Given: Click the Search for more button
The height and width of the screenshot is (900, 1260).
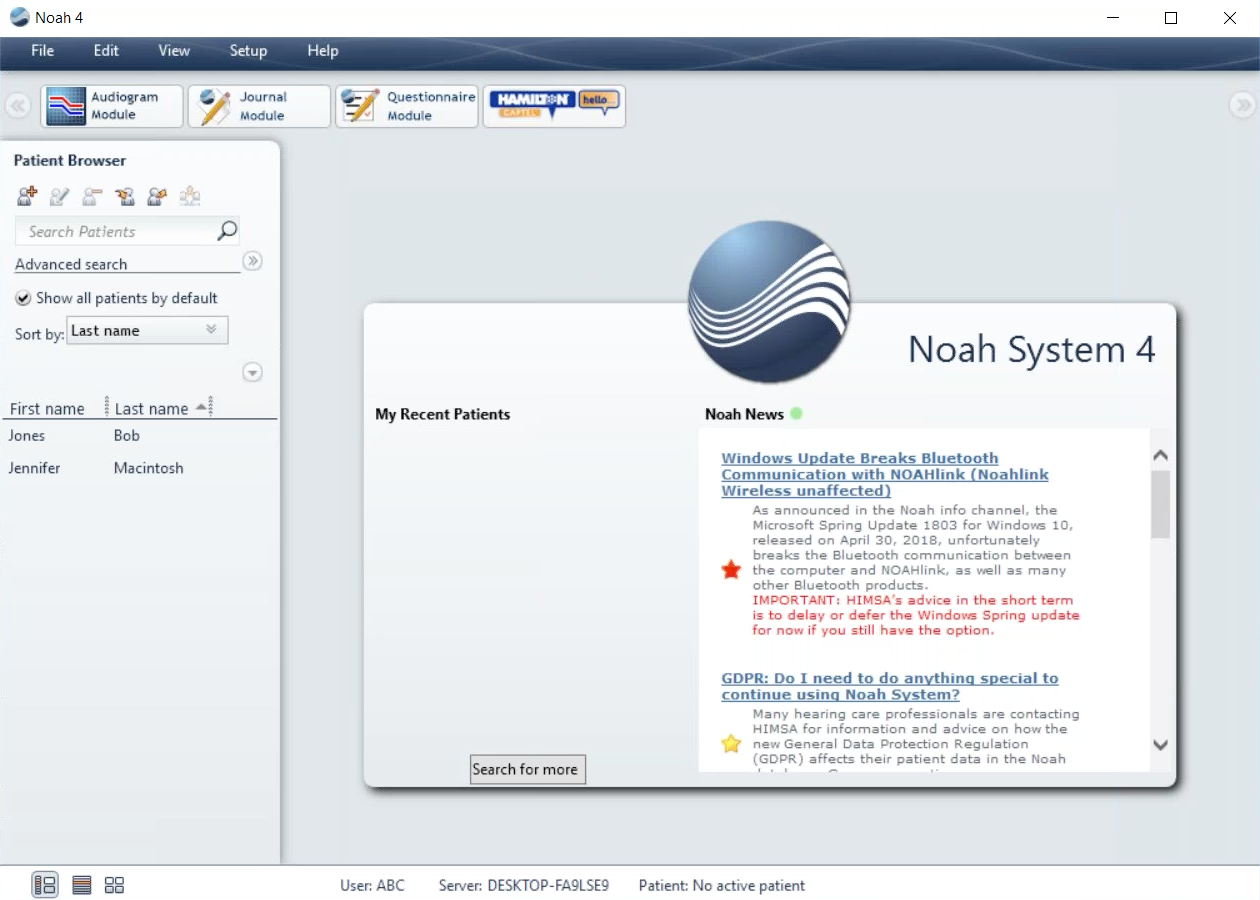Looking at the screenshot, I should (527, 769).
